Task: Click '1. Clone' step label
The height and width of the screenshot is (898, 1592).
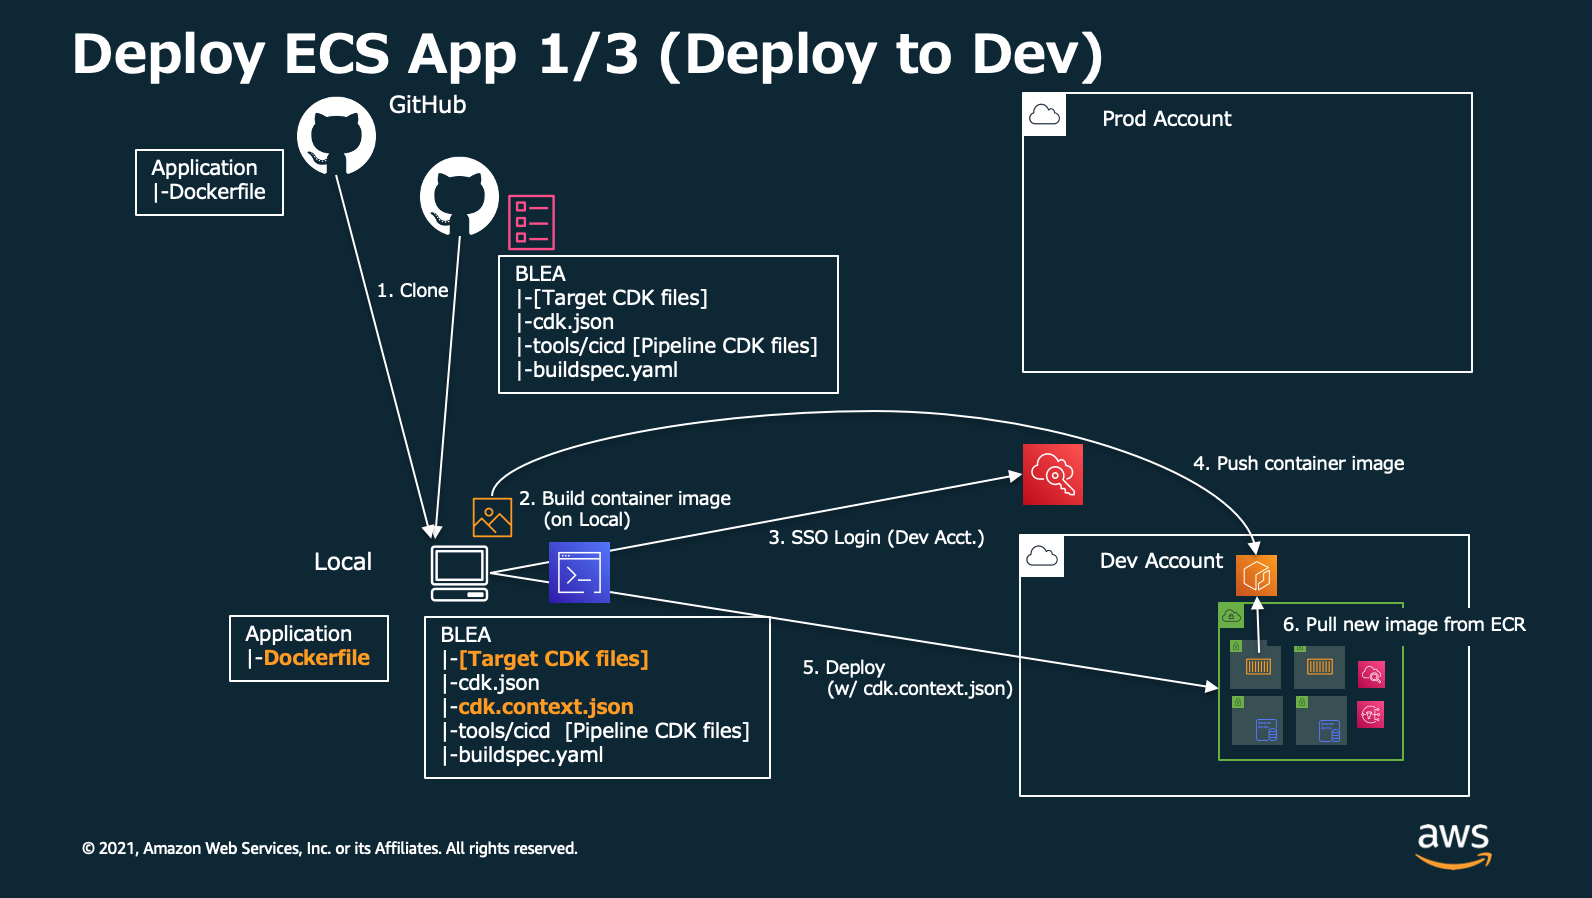Action: (x=412, y=290)
